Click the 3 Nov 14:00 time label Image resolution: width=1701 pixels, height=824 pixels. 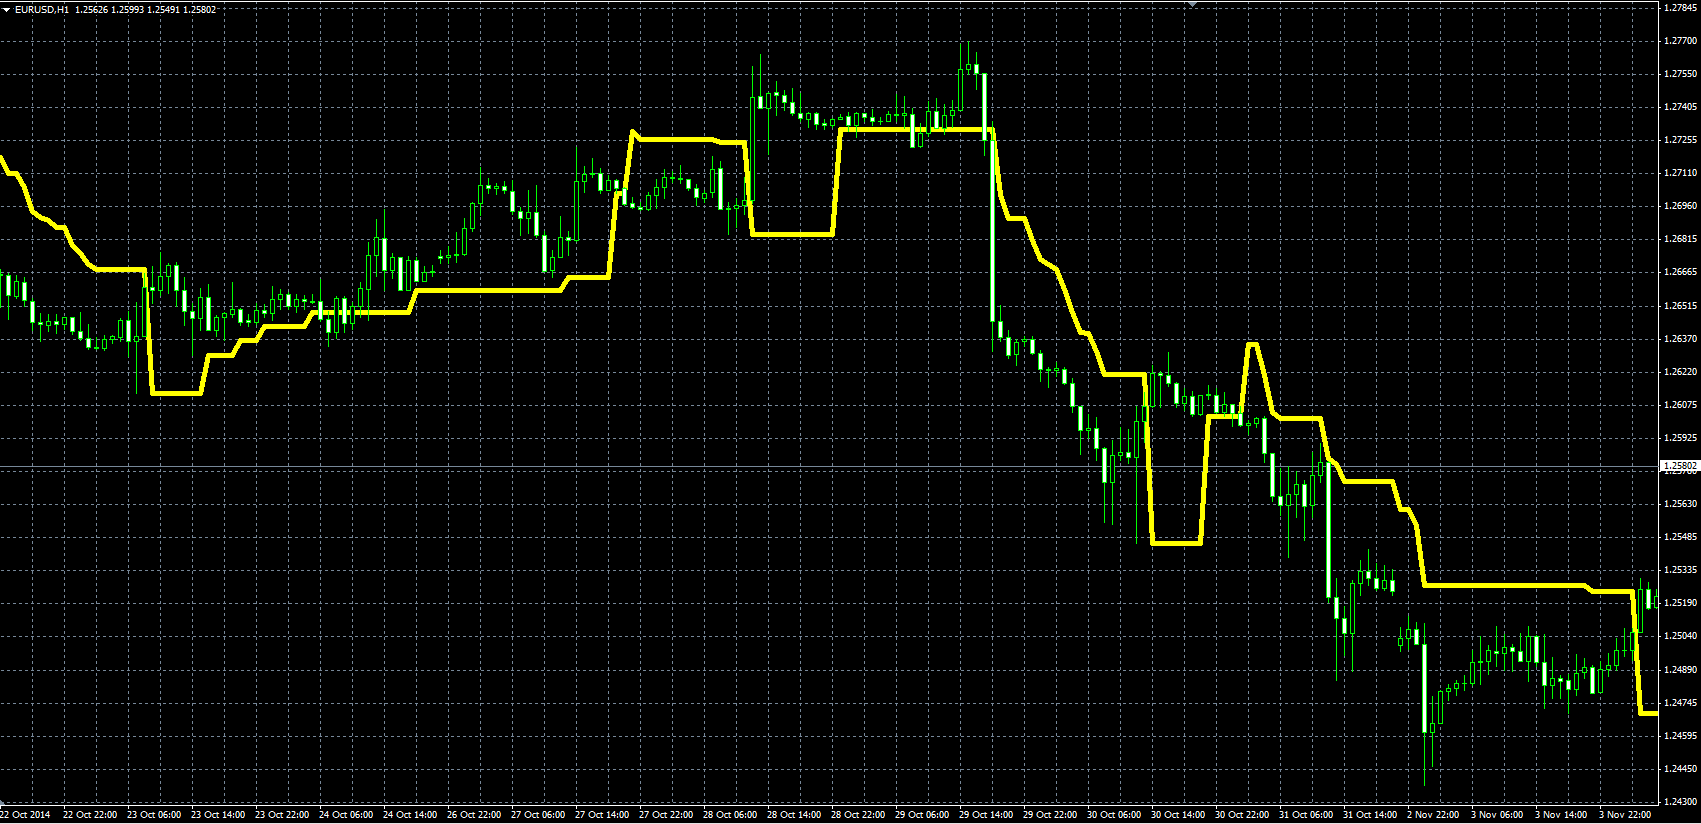(x=1561, y=815)
